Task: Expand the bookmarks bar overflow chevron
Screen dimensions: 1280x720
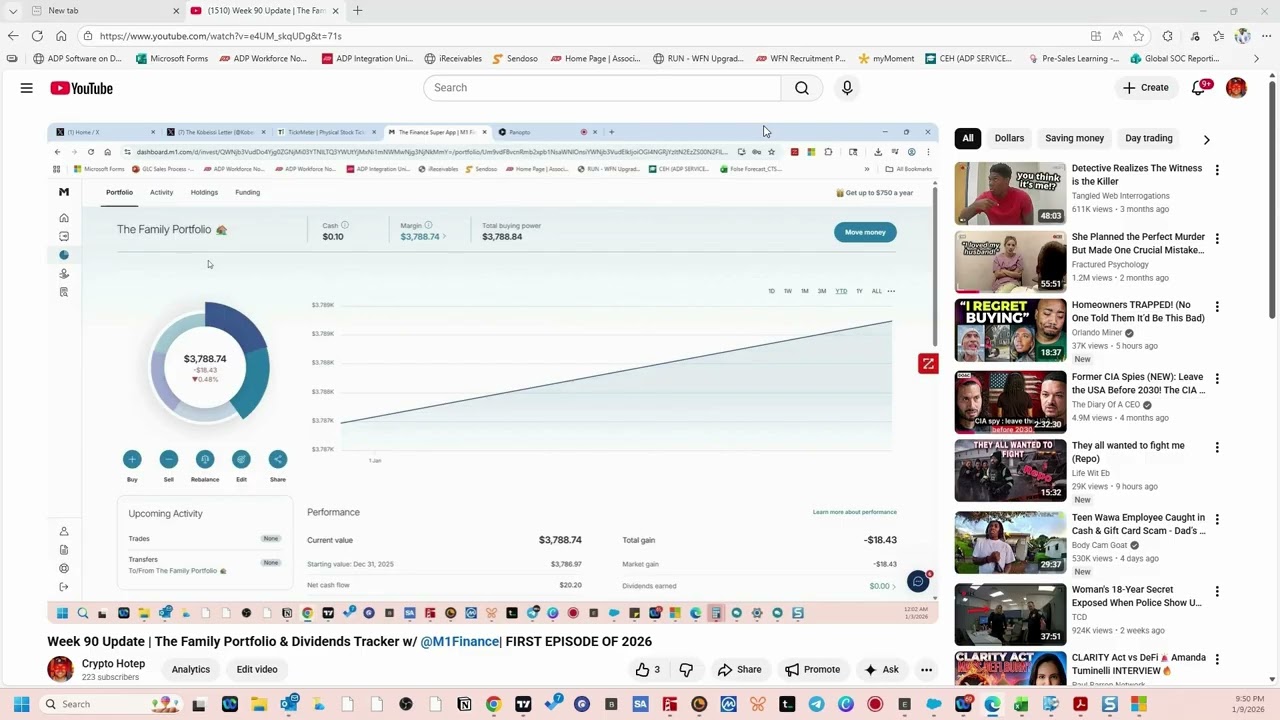Action: (x=1257, y=59)
